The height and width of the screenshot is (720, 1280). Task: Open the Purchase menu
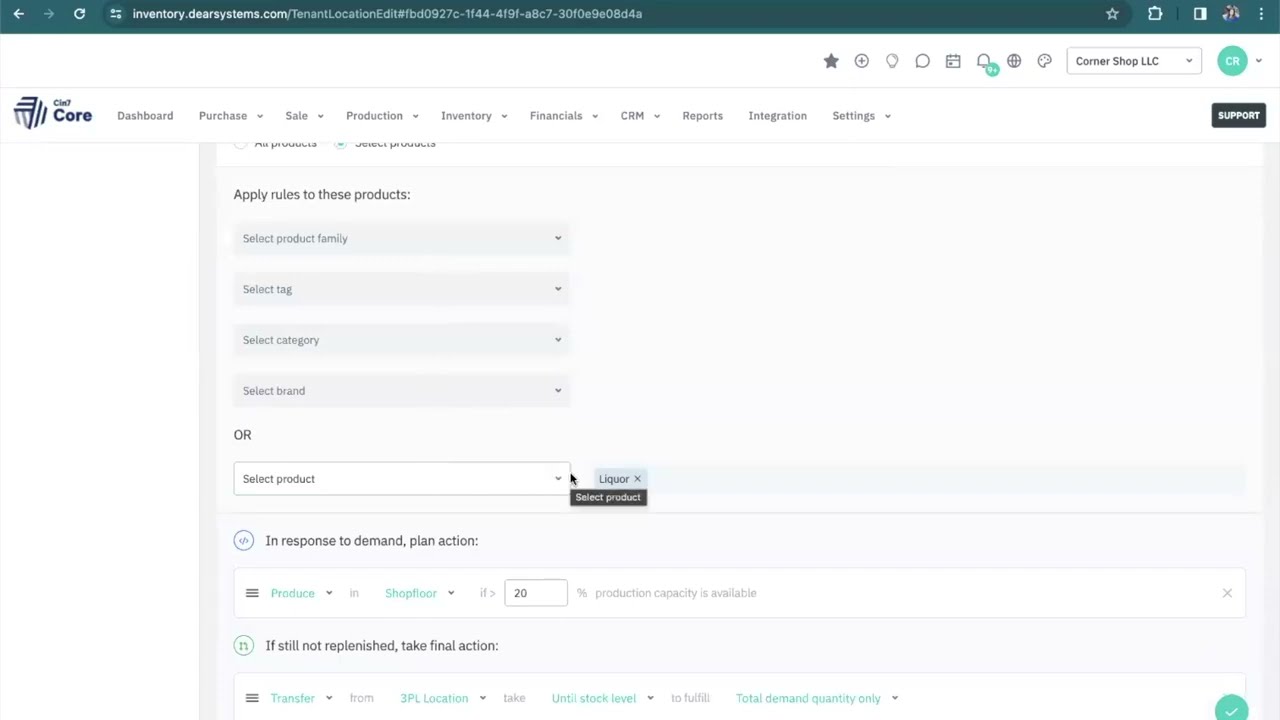click(230, 116)
